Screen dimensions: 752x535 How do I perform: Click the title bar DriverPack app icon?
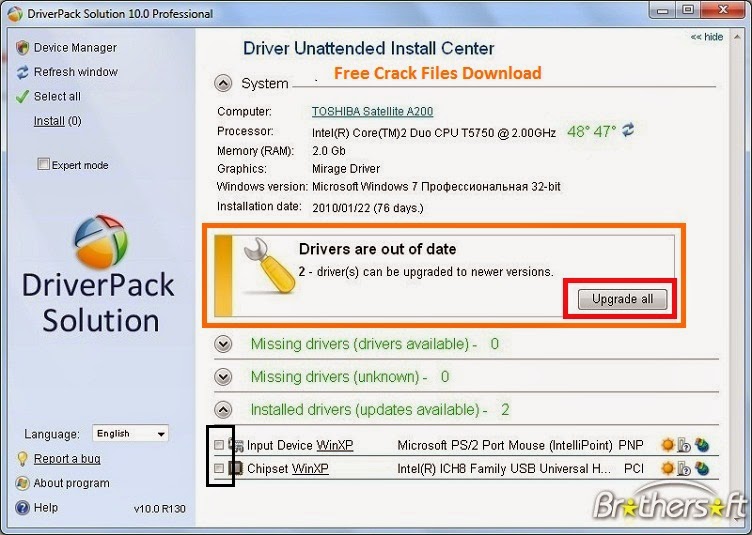click(x=15, y=13)
